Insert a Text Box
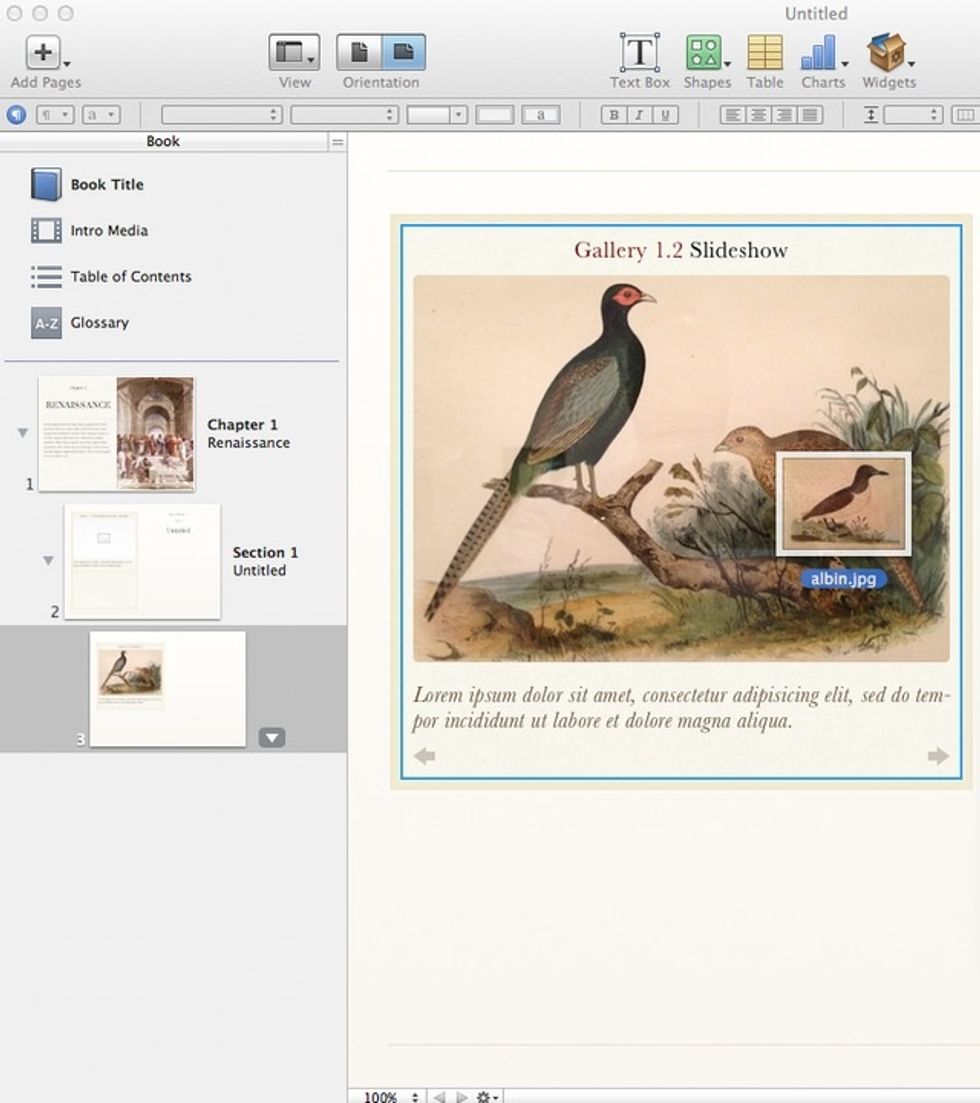980x1103 pixels. 639,53
